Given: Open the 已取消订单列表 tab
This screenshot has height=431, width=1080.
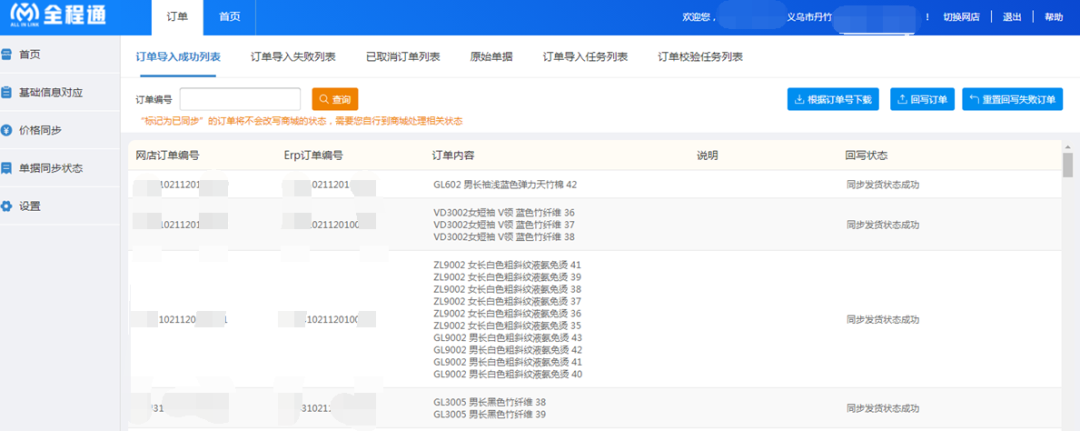Looking at the screenshot, I should [x=403, y=56].
